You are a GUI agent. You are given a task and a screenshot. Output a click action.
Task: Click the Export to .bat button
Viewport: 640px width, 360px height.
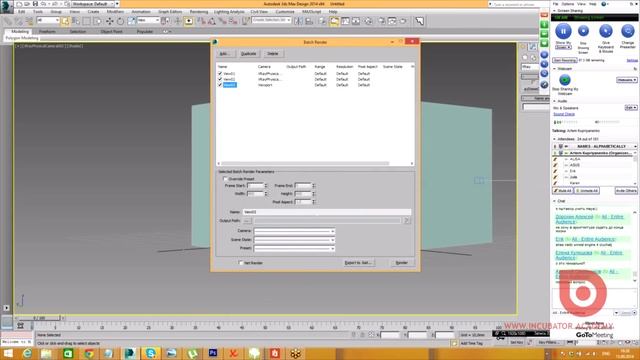tap(358, 263)
